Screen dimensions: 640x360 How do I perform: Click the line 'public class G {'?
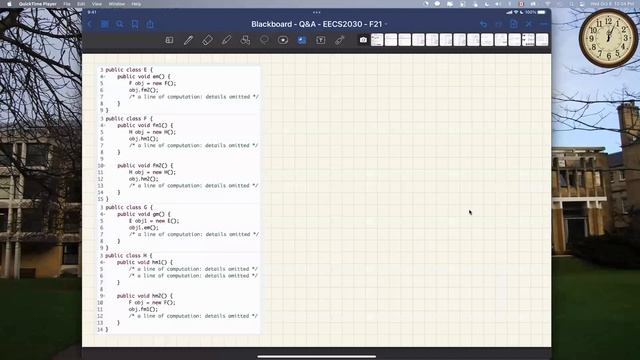point(129,207)
